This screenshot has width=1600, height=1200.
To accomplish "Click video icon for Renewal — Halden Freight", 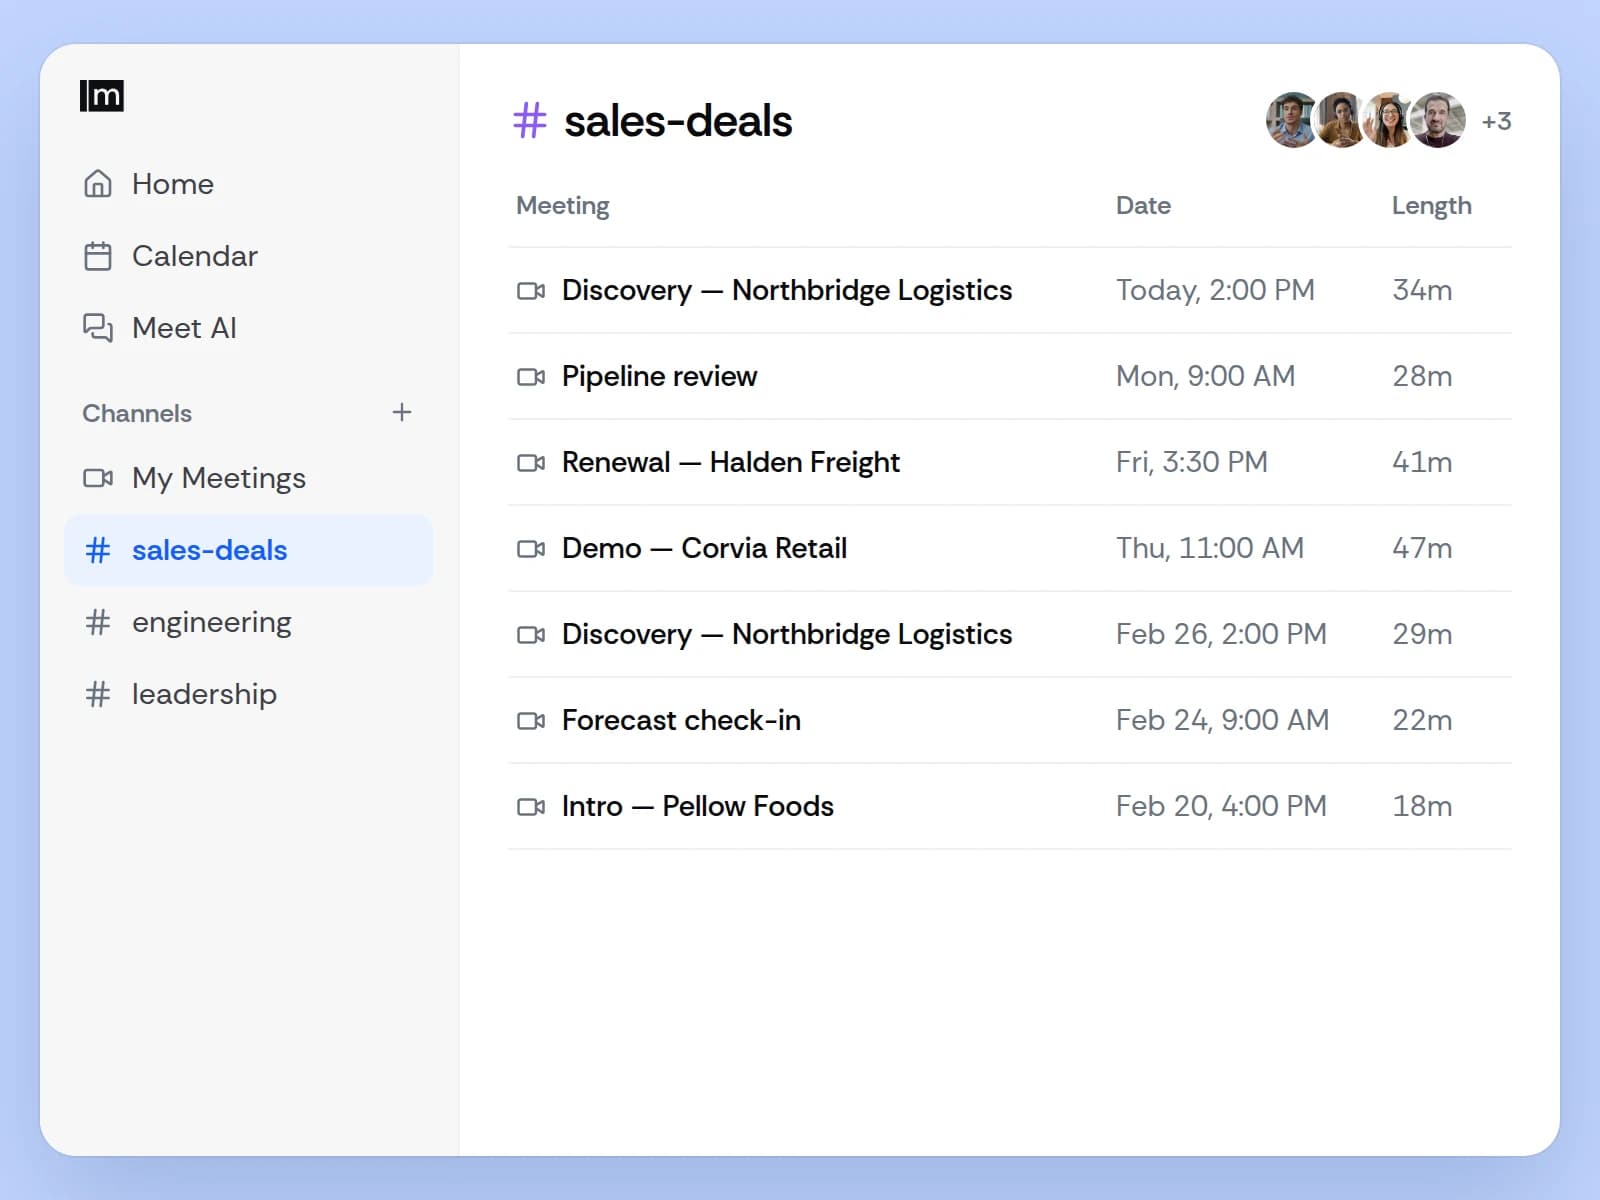I will click(531, 463).
